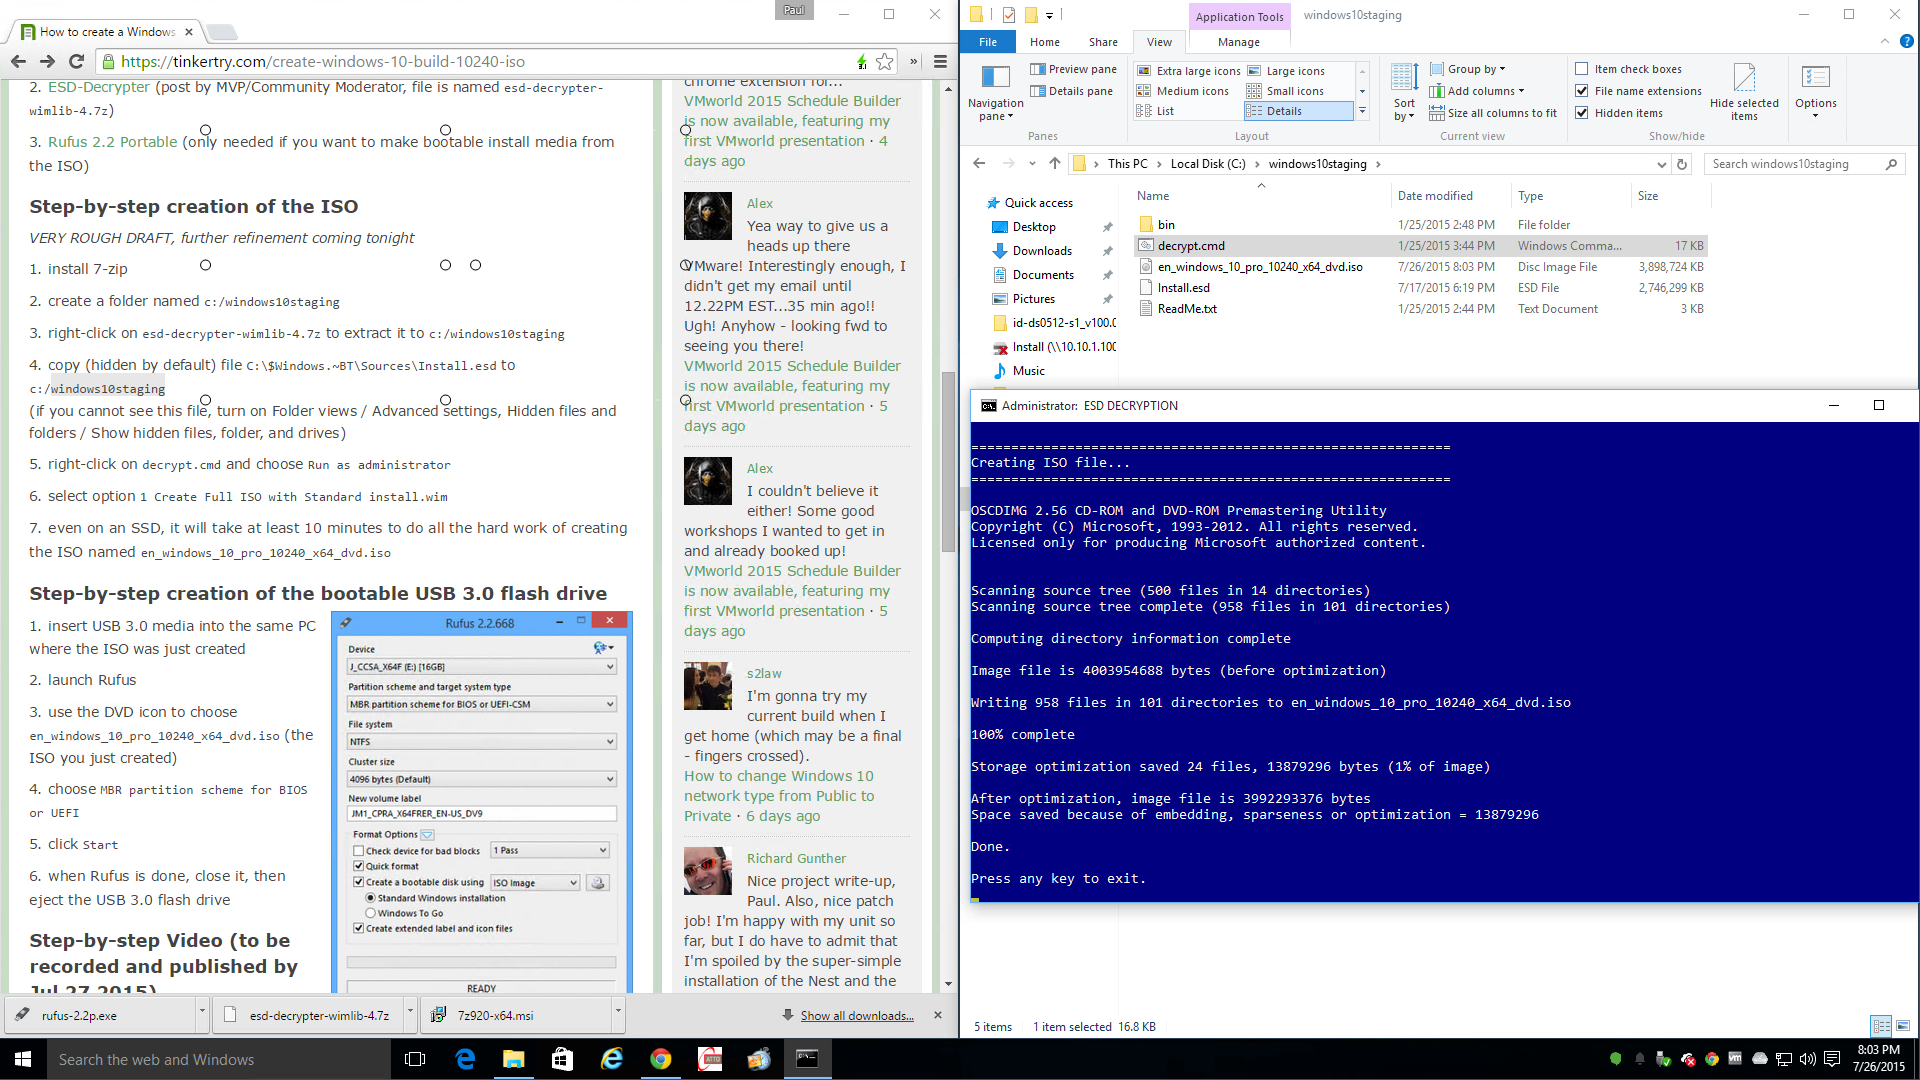
Task: Select the Details layout option
Action: [1298, 111]
